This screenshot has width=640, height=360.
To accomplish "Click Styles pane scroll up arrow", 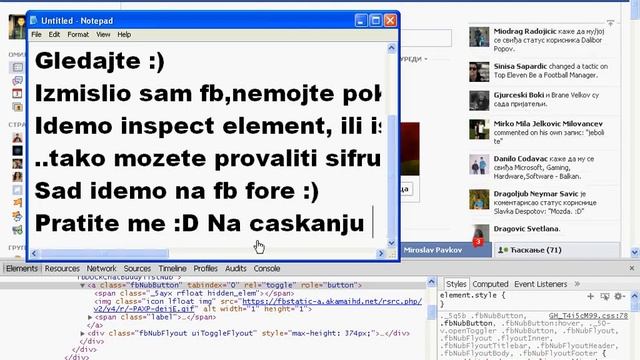I will [635, 296].
